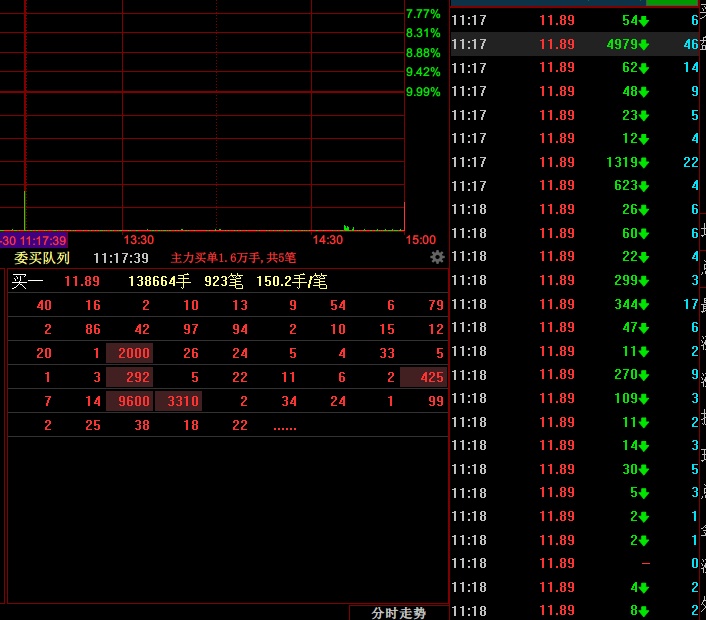The width and height of the screenshot is (706, 620).
Task: Click the 14:30 time axis marker
Action: click(x=328, y=240)
